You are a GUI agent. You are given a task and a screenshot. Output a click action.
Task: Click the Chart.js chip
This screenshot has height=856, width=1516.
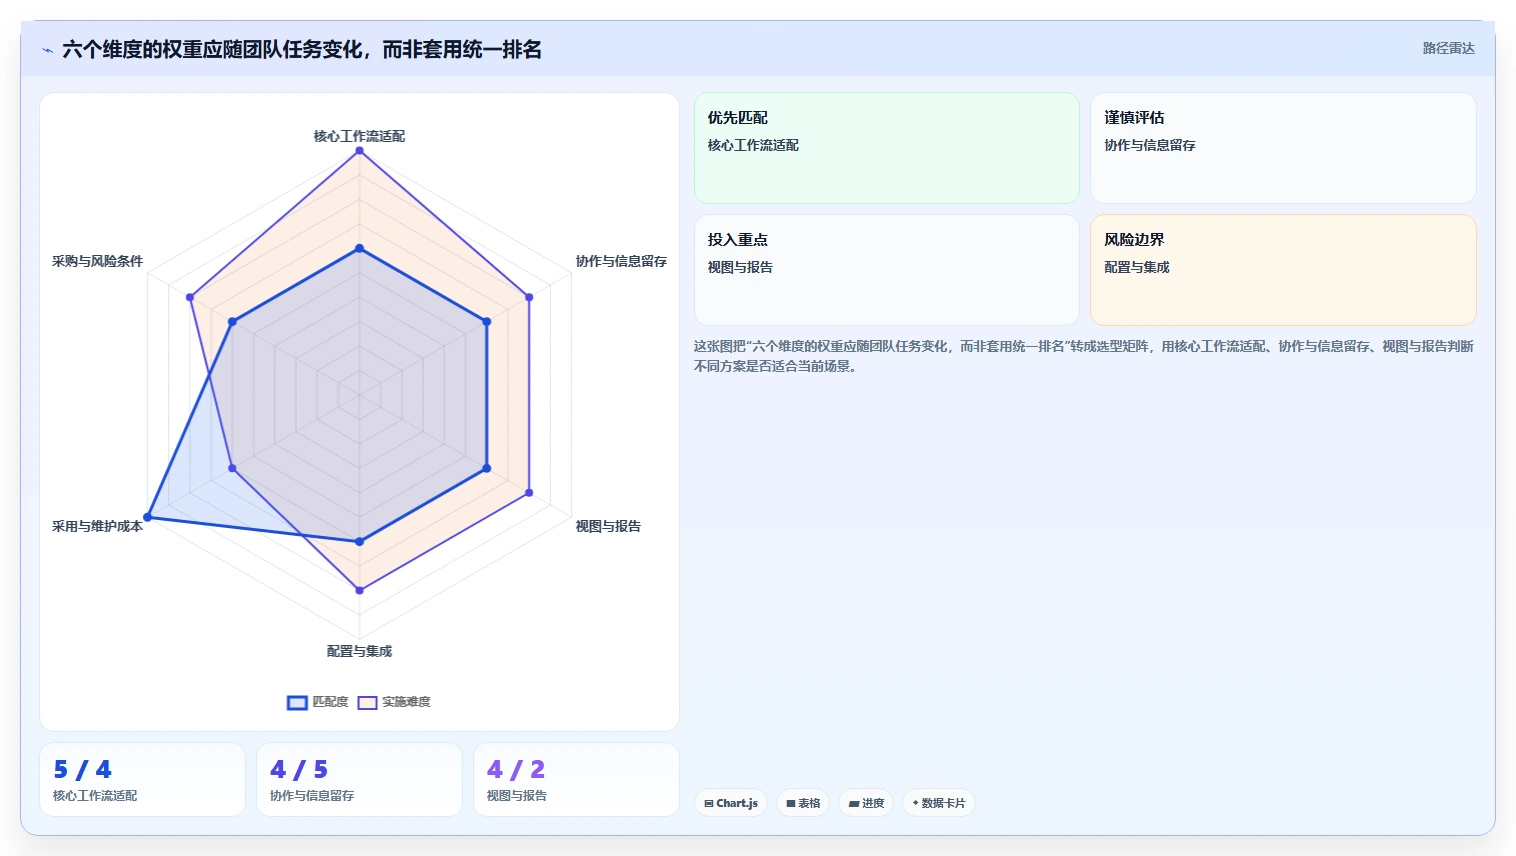pyautogui.click(x=731, y=803)
